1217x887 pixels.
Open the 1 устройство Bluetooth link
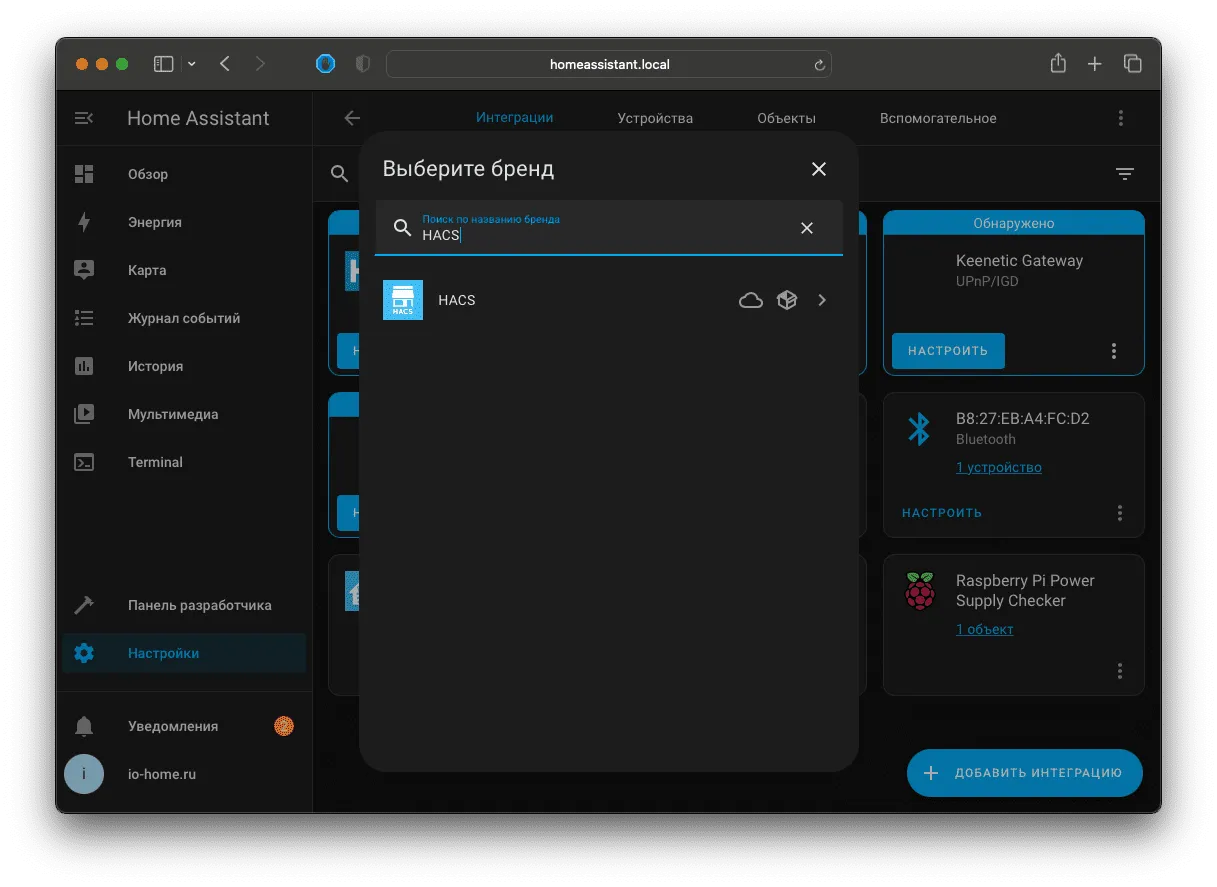(x=999, y=467)
